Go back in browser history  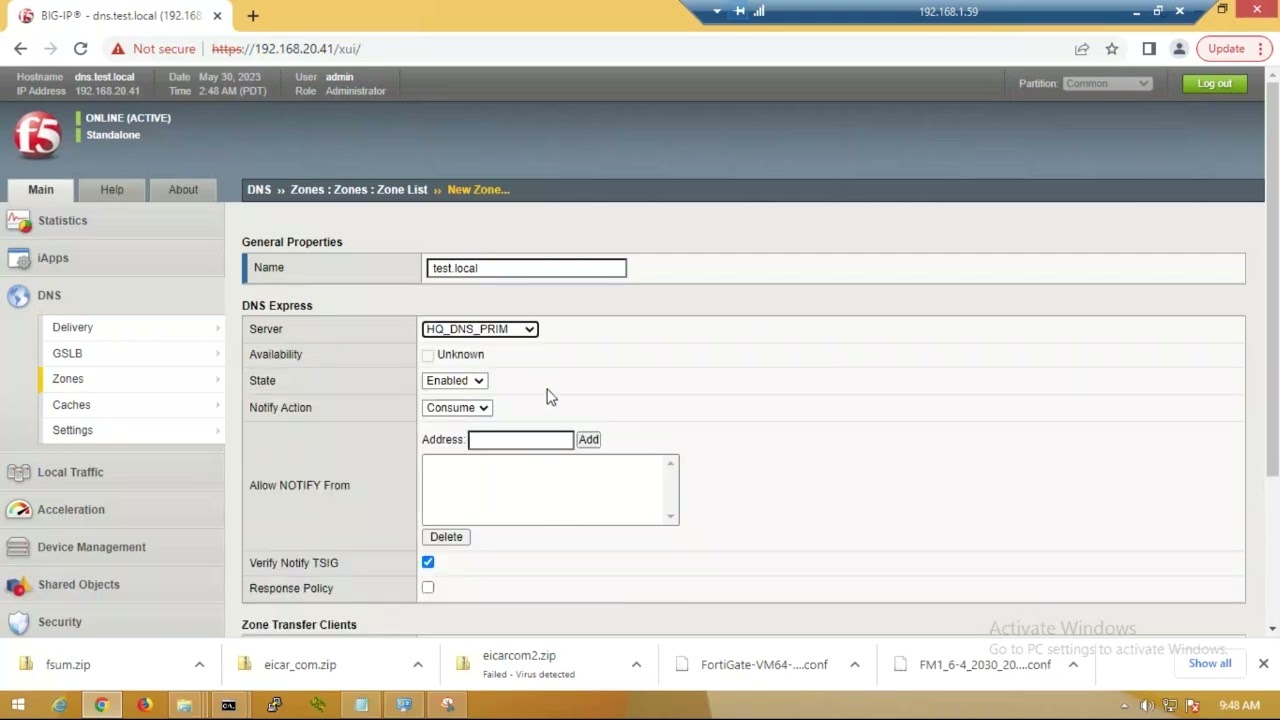(21, 48)
